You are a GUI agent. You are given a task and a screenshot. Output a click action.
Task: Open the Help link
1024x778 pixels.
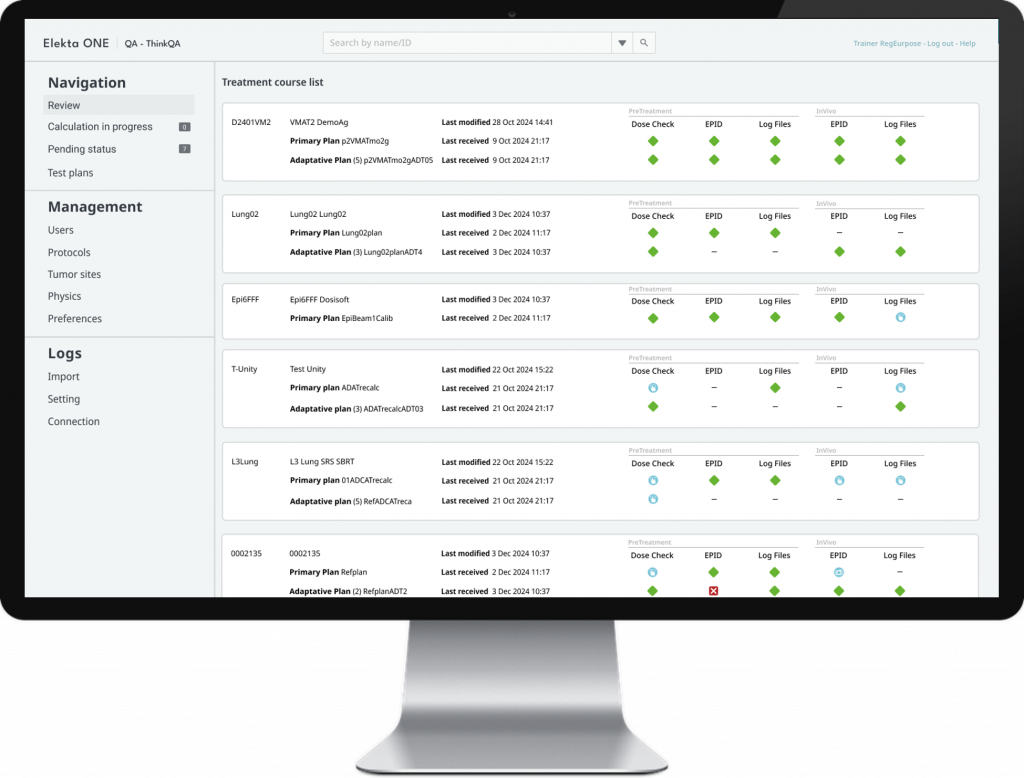(x=967, y=44)
